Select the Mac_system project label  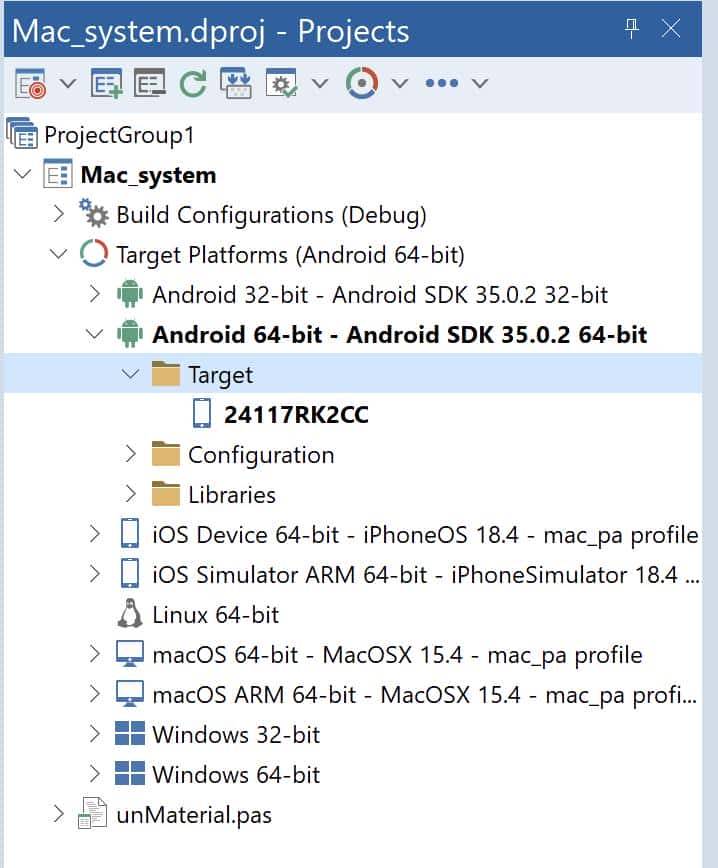pos(148,175)
